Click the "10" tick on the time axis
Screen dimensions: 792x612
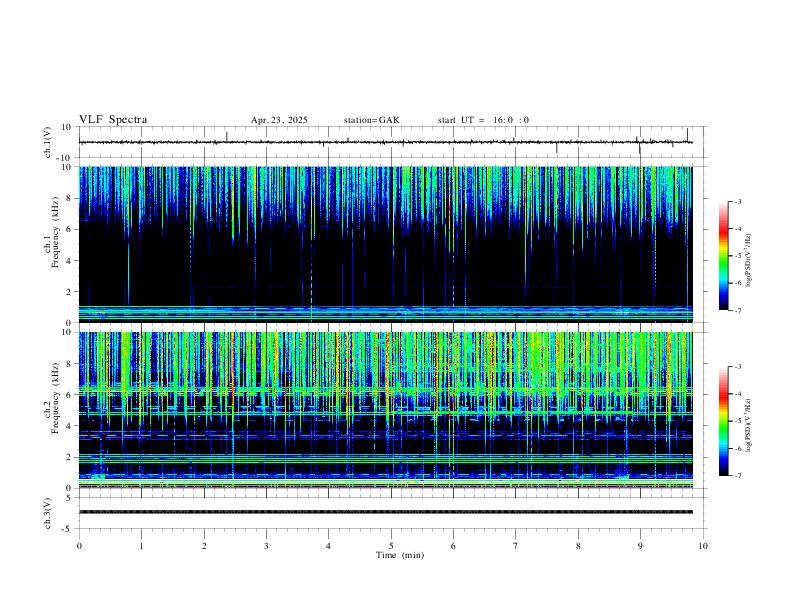pyautogui.click(x=703, y=546)
